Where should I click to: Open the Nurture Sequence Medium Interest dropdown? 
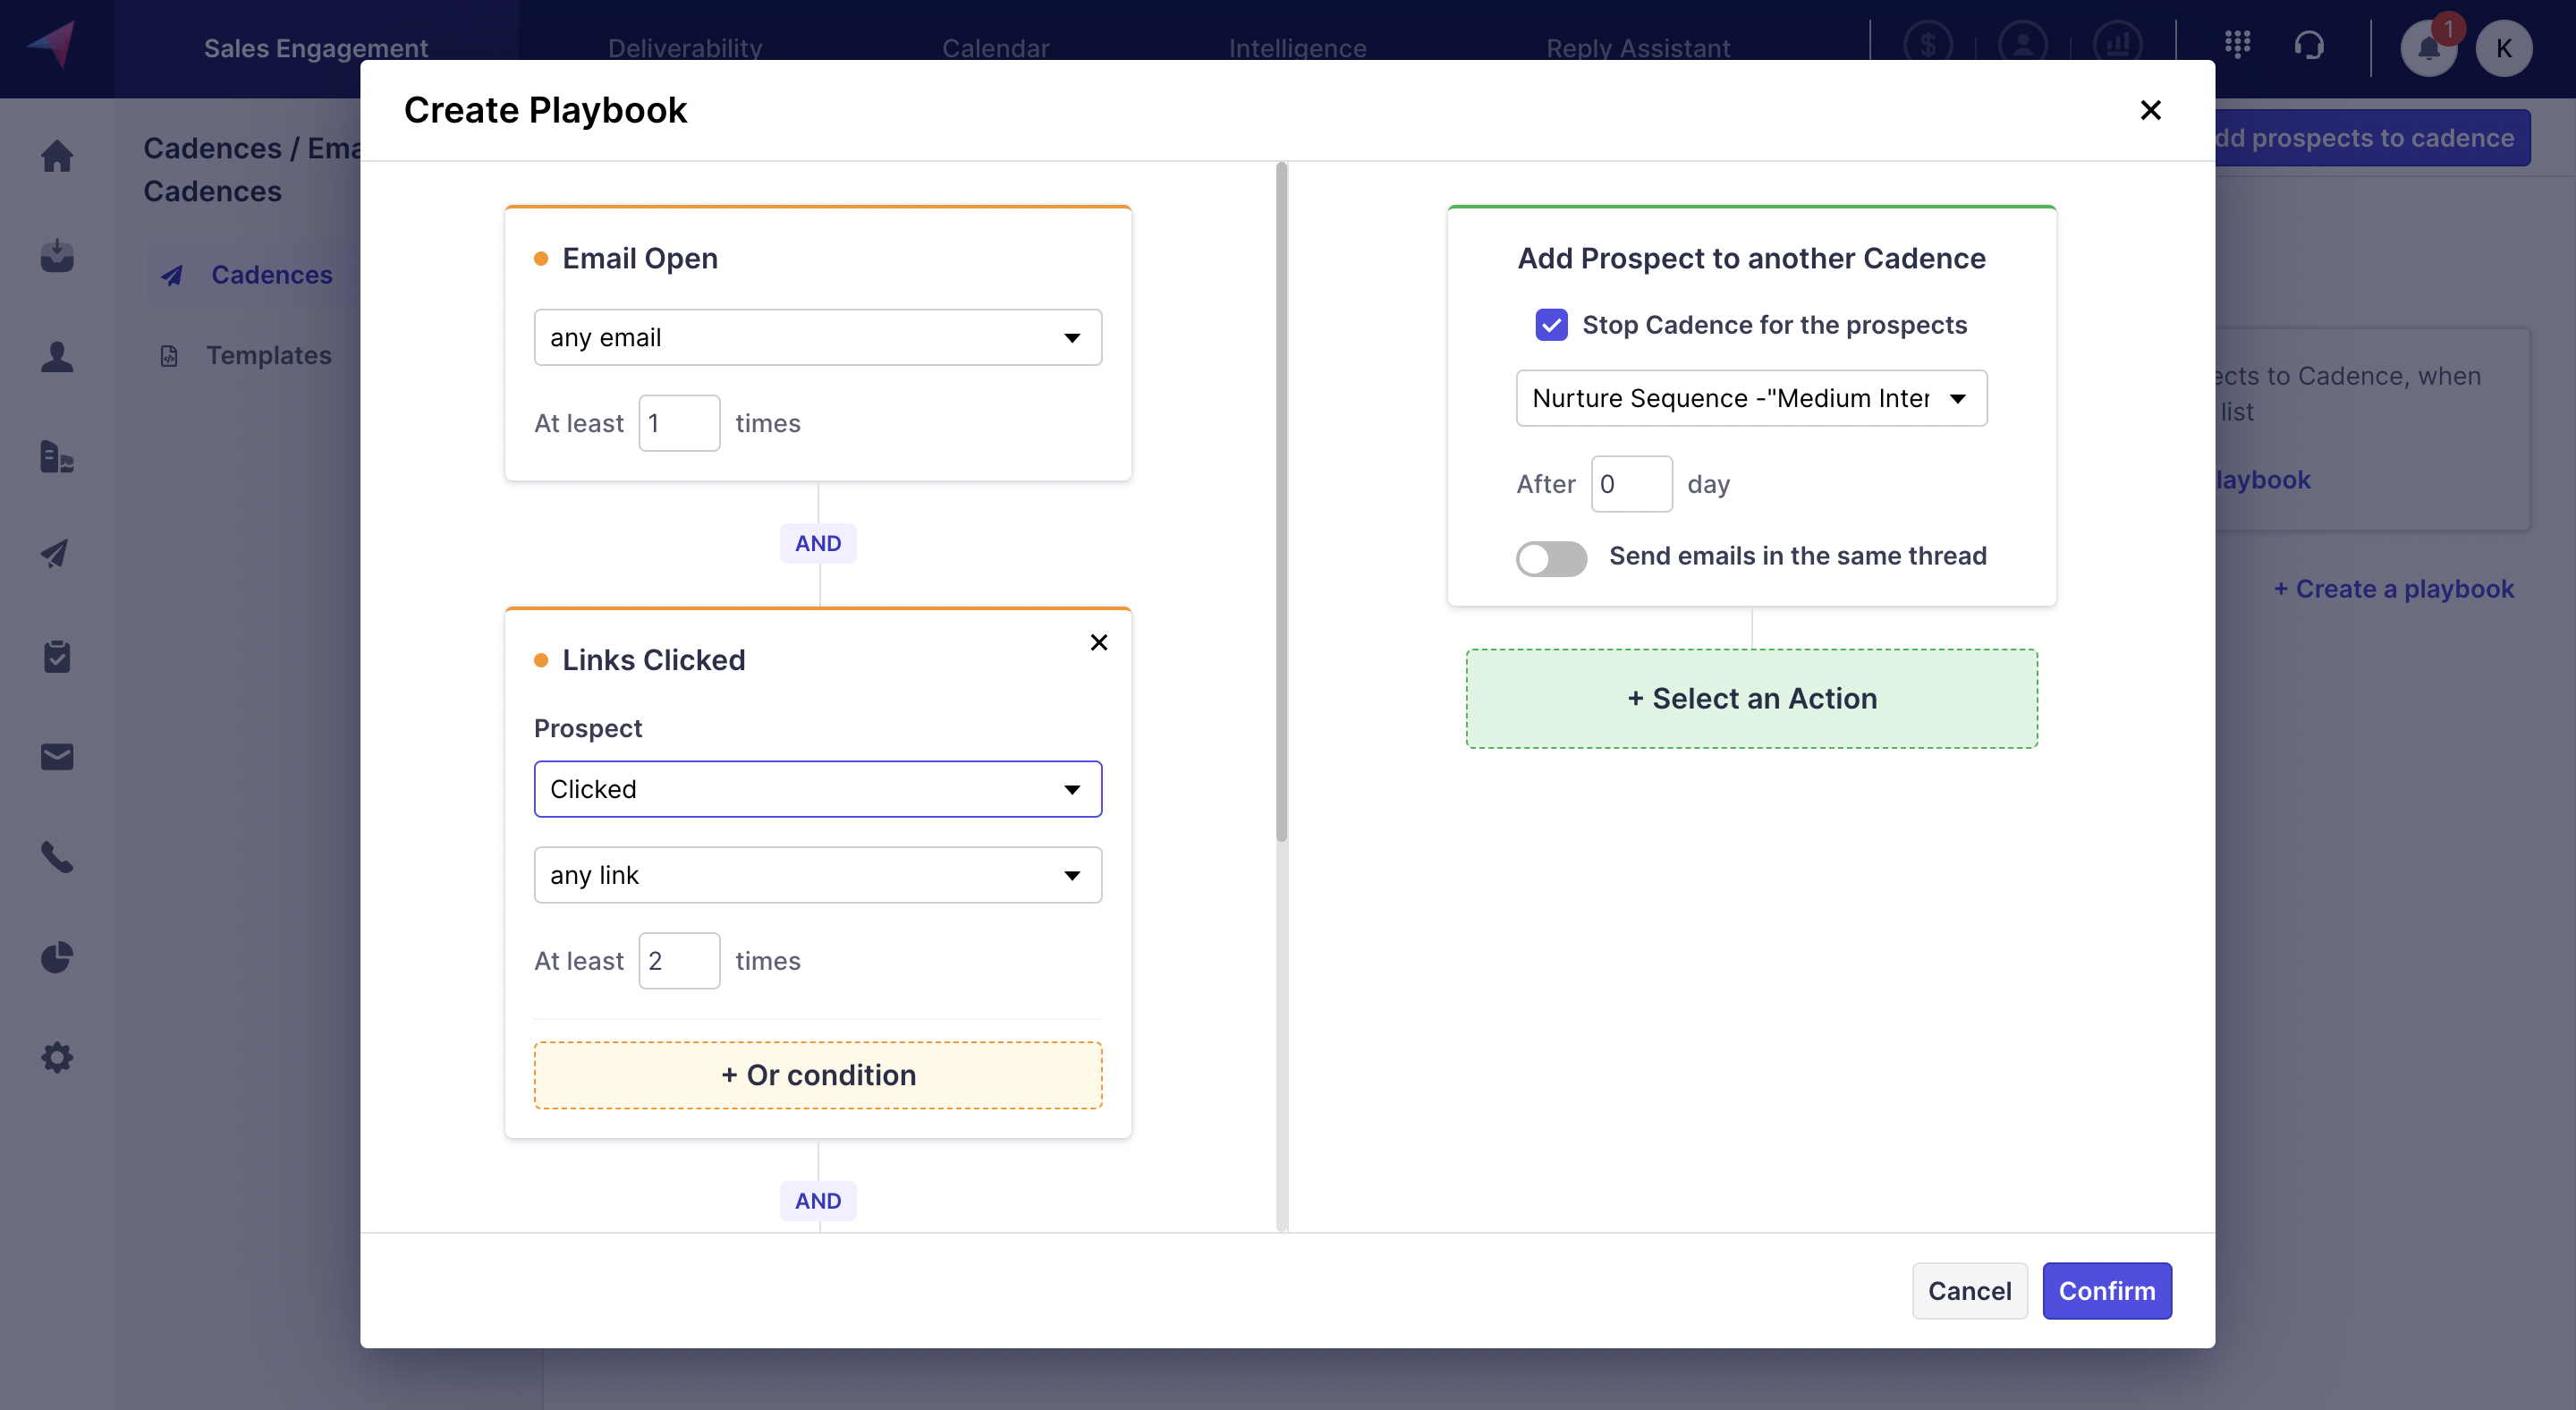coord(1751,397)
